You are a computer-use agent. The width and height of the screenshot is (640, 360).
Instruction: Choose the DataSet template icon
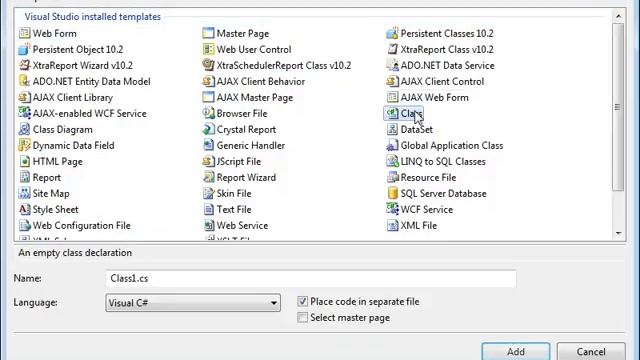[392, 129]
